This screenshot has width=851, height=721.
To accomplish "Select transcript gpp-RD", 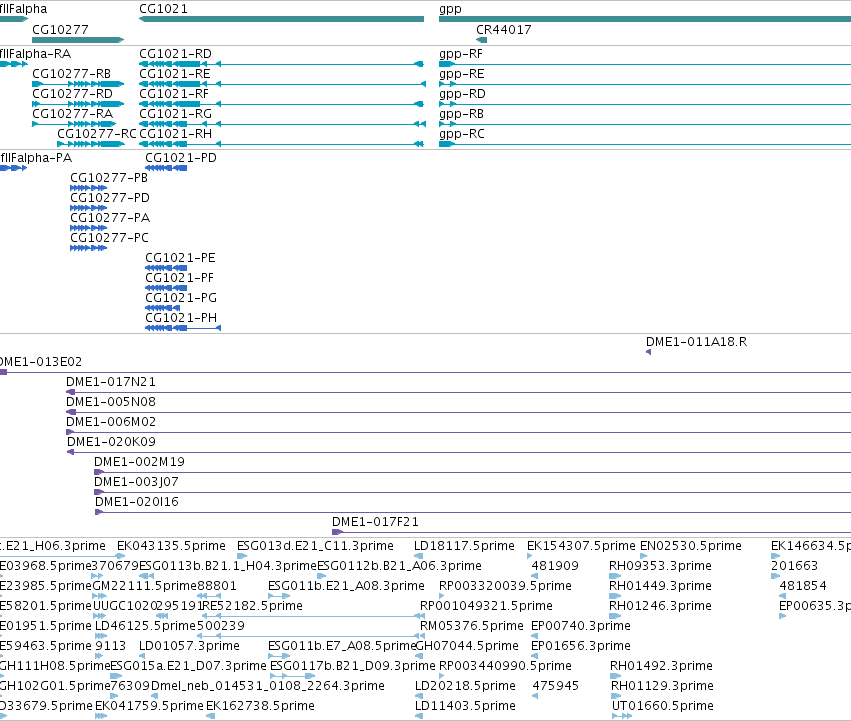I will pyautogui.click(x=645, y=104).
